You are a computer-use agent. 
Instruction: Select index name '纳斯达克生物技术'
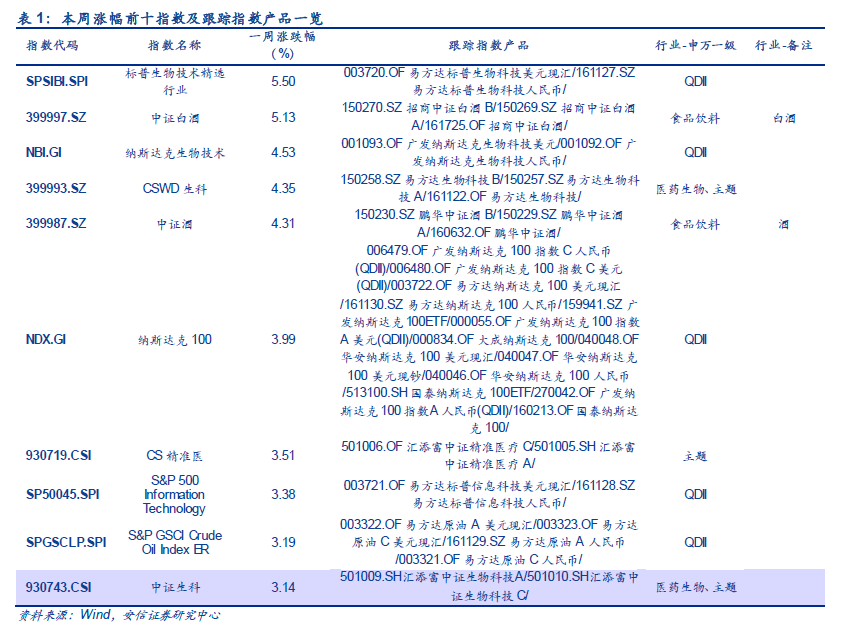click(175, 153)
